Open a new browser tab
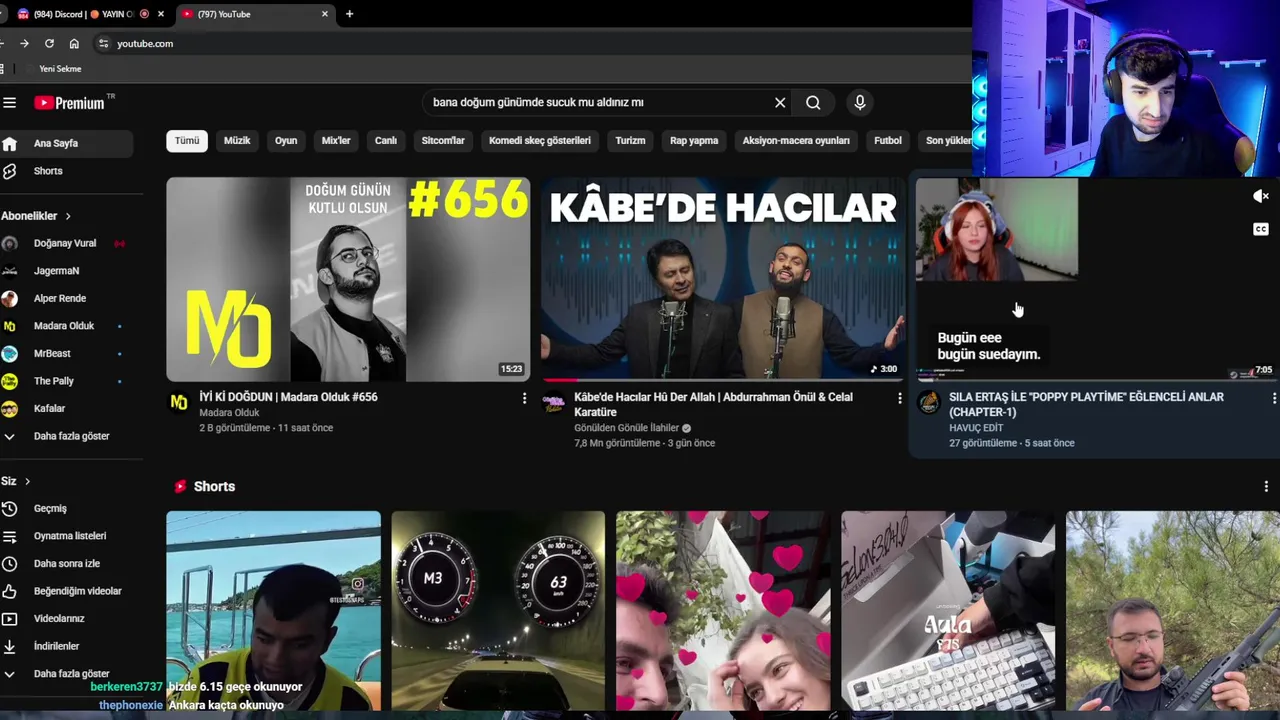This screenshot has height=720, width=1280. 349,14
